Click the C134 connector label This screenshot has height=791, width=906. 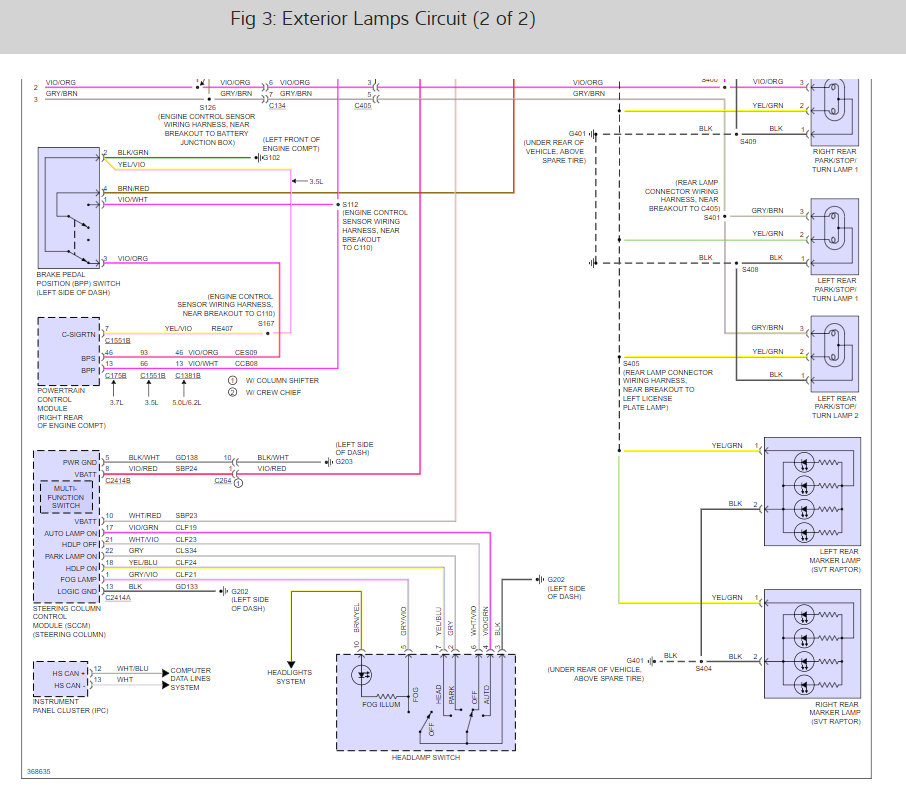point(277,106)
